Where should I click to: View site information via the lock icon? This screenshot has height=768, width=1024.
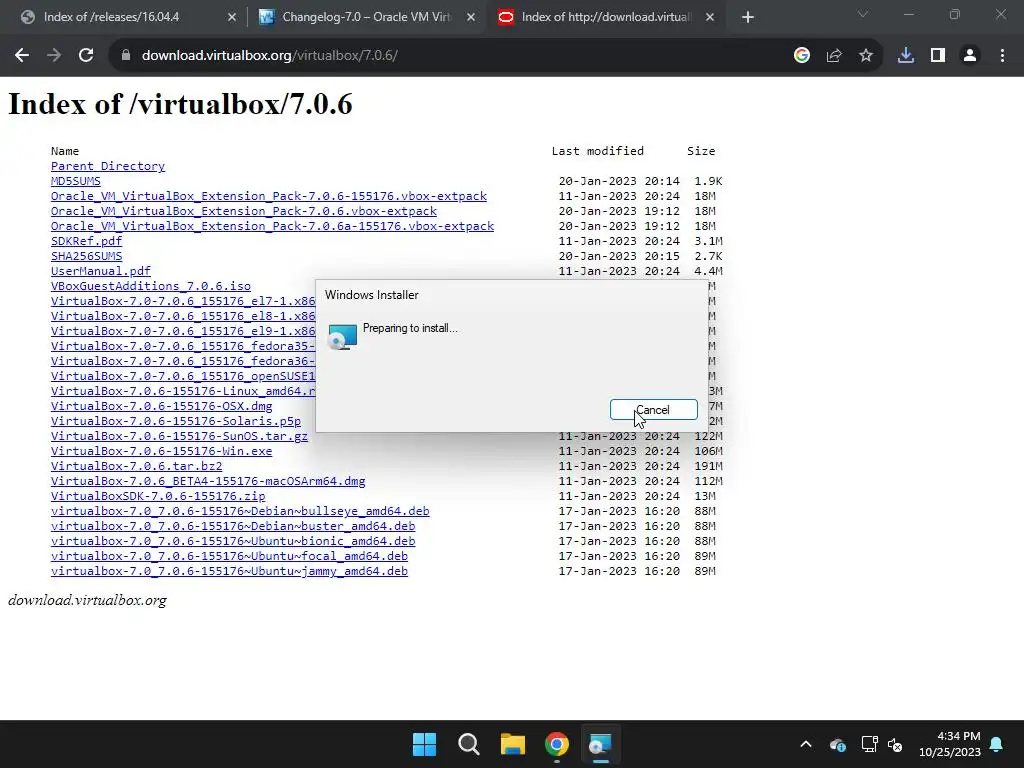126,56
